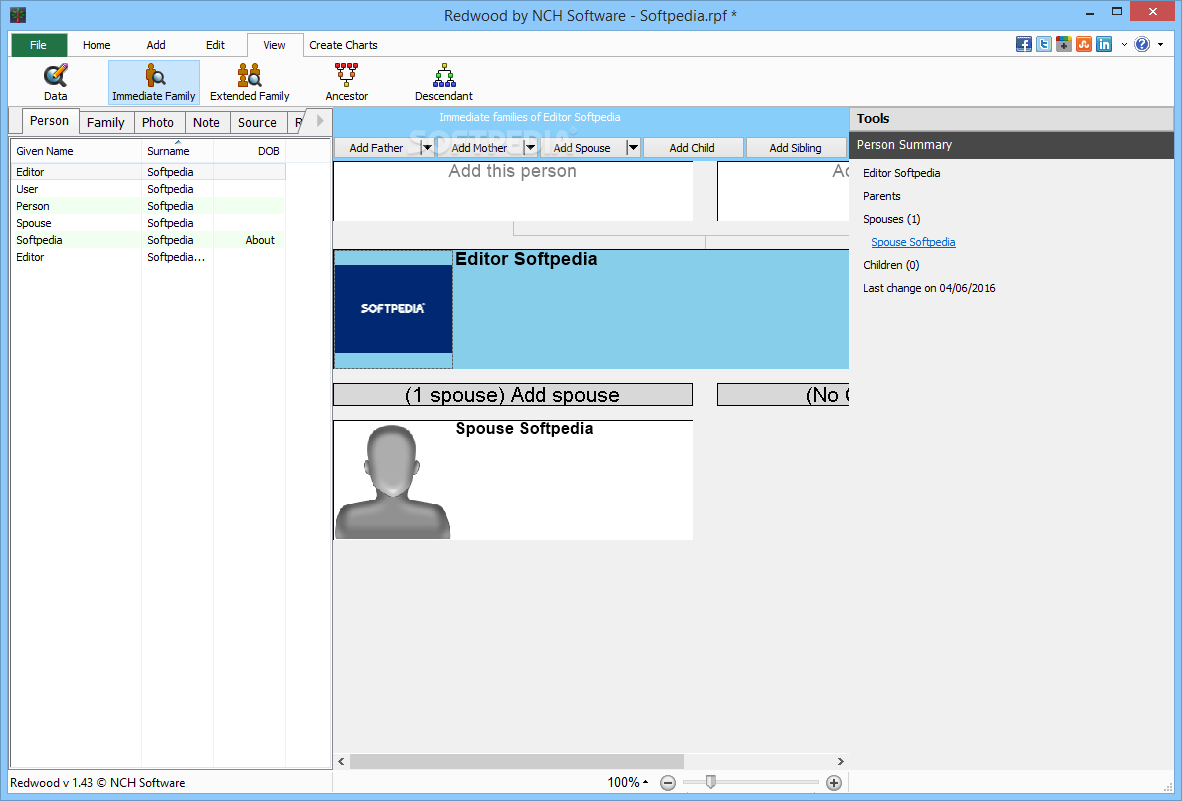Select the Spouse Softpedia list row
The width and height of the screenshot is (1182, 801).
[149, 223]
